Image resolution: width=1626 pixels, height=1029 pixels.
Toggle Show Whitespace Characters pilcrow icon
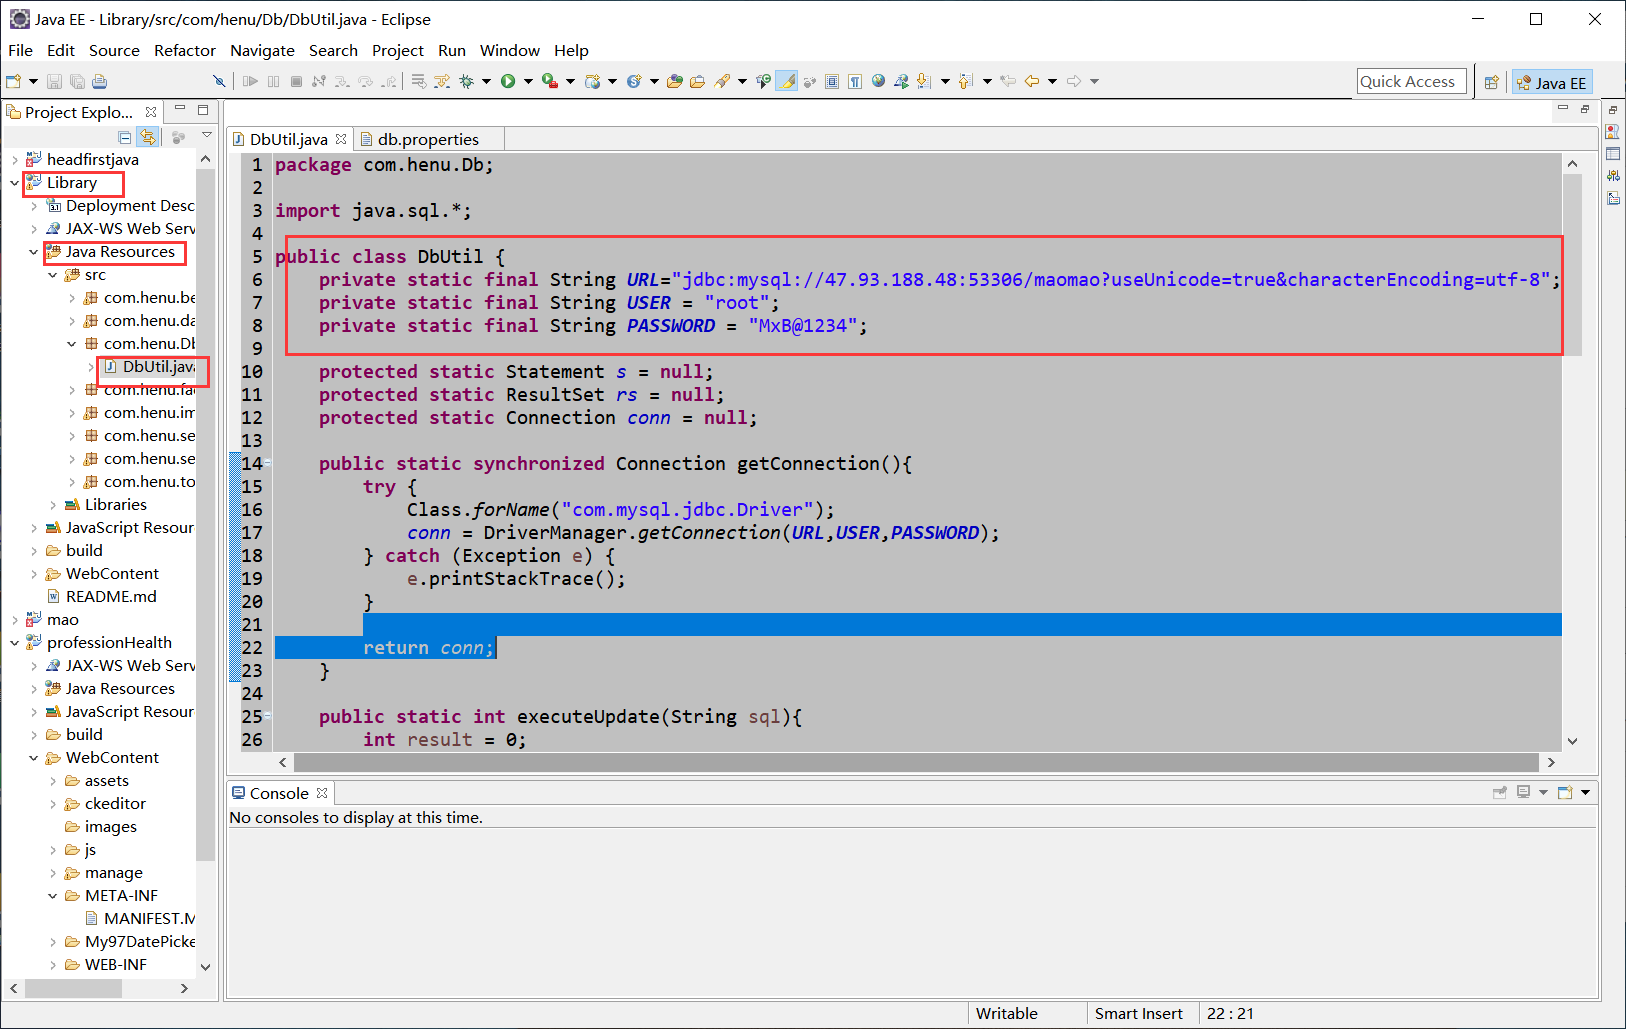pyautogui.click(x=854, y=81)
